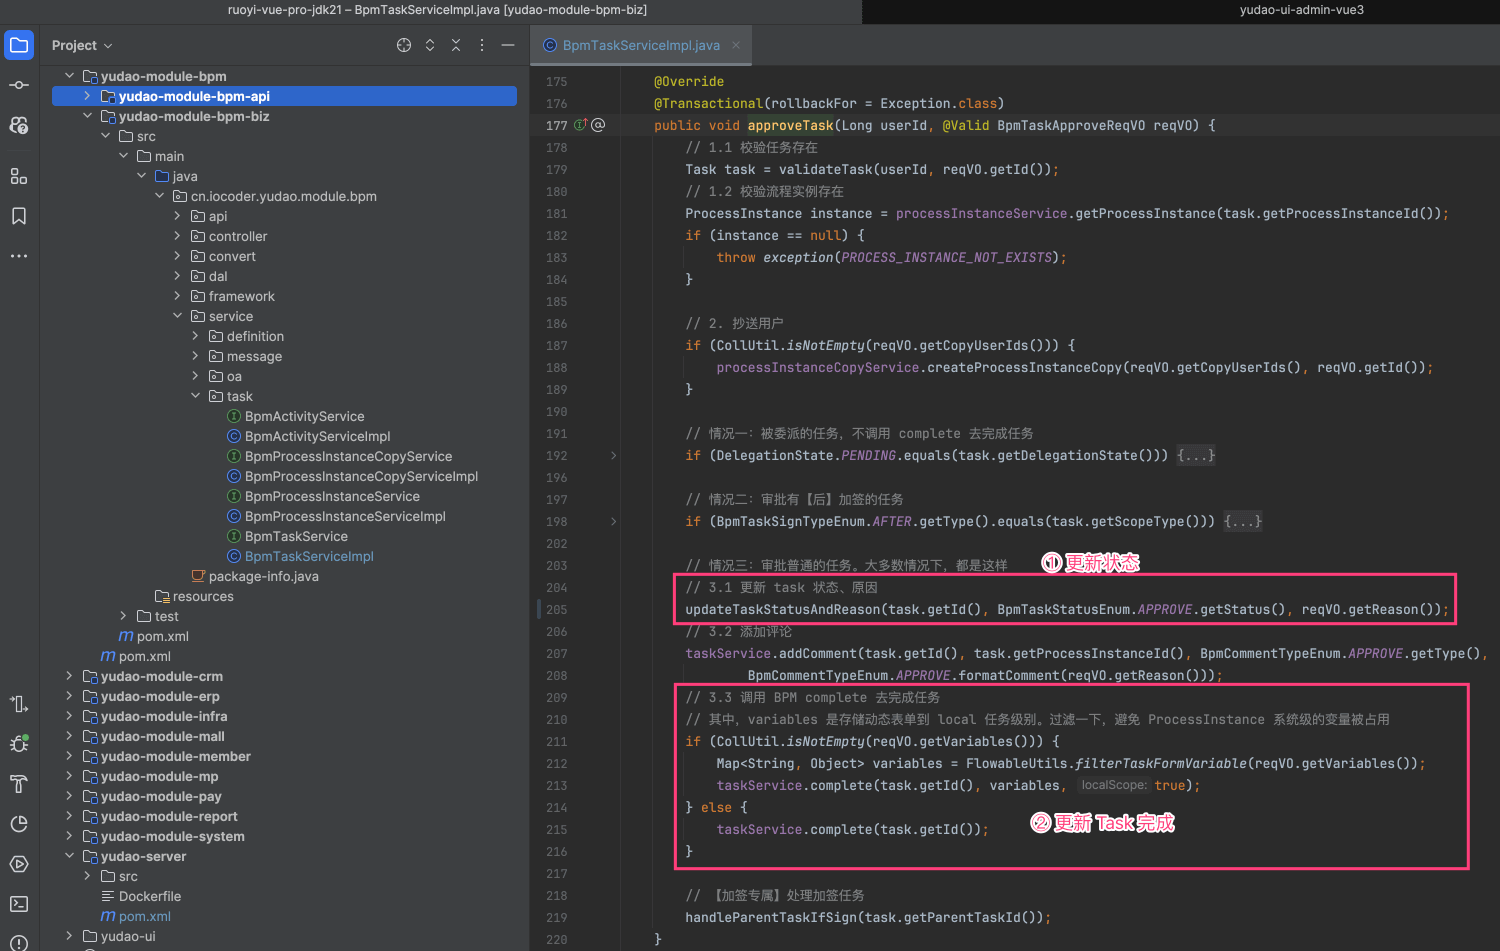
Task: Open the Profiler tool window
Action: 19,824
